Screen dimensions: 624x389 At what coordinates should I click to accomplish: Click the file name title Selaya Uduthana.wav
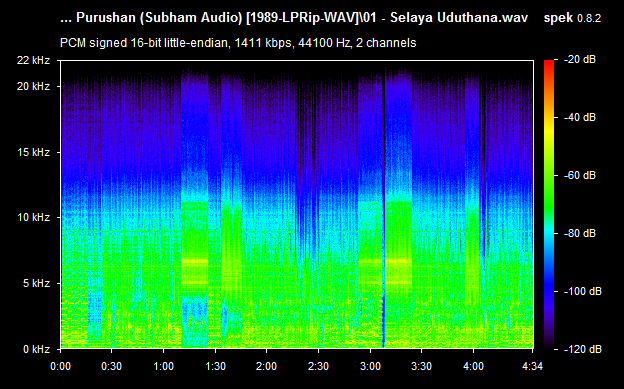click(x=294, y=18)
